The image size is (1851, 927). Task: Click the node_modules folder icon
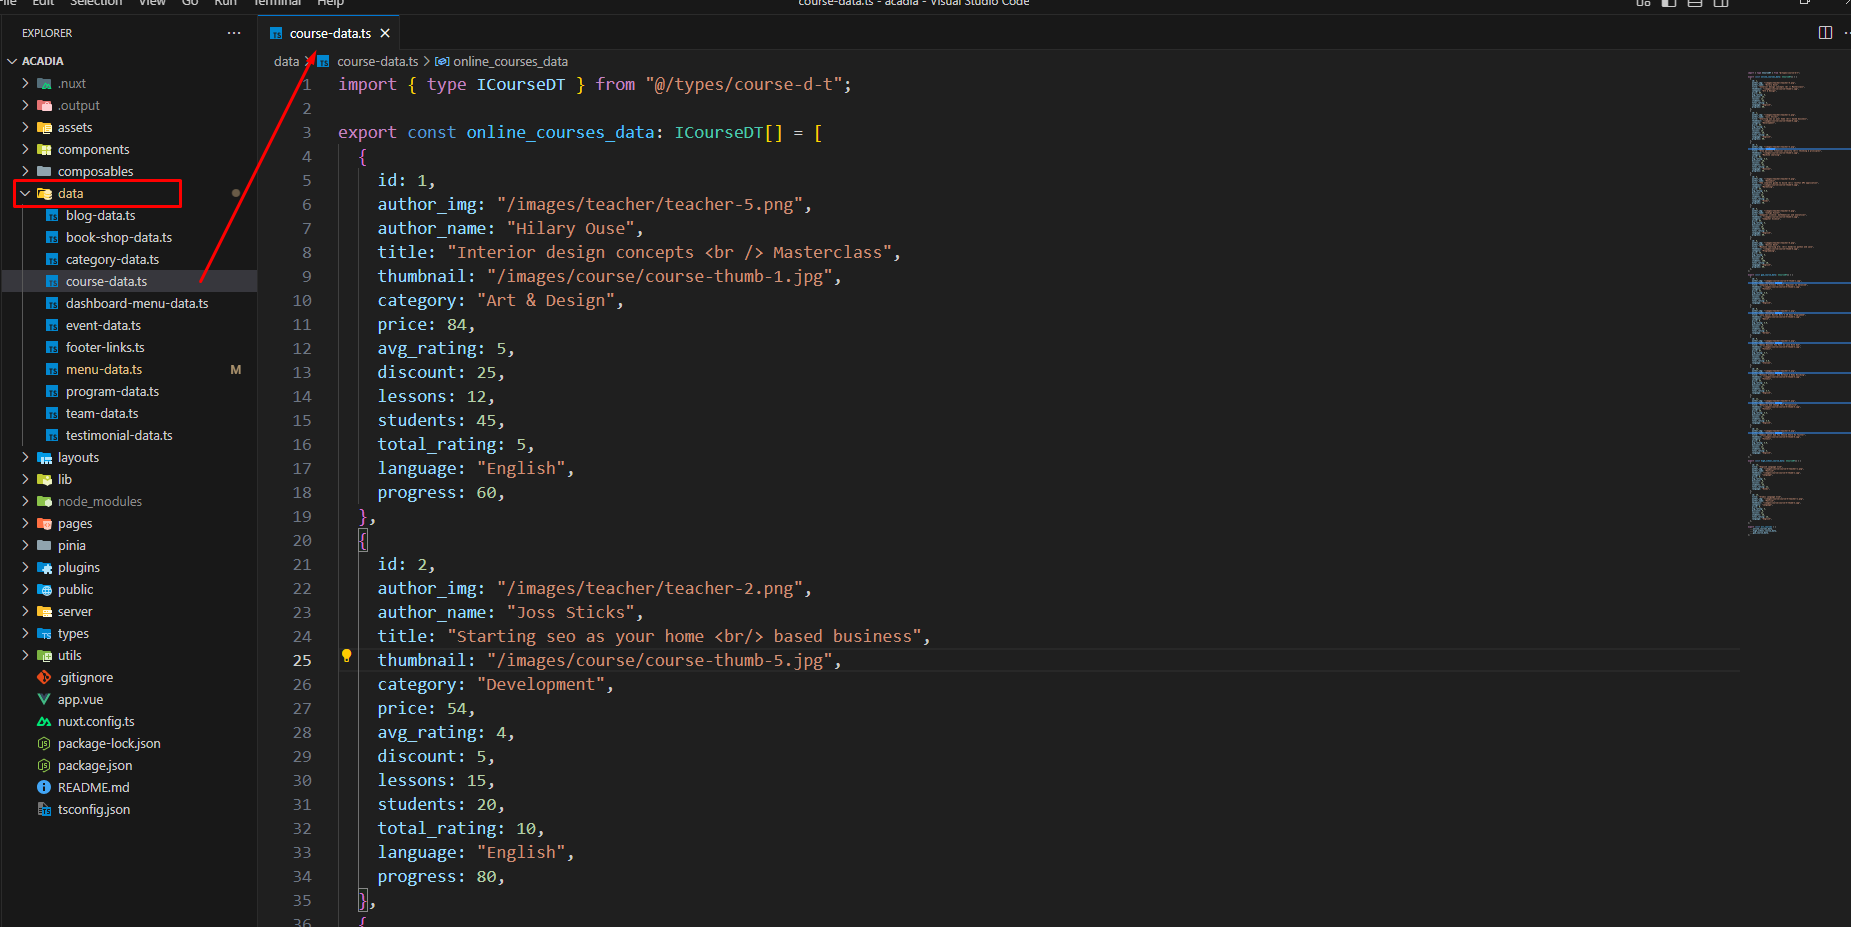coord(44,502)
